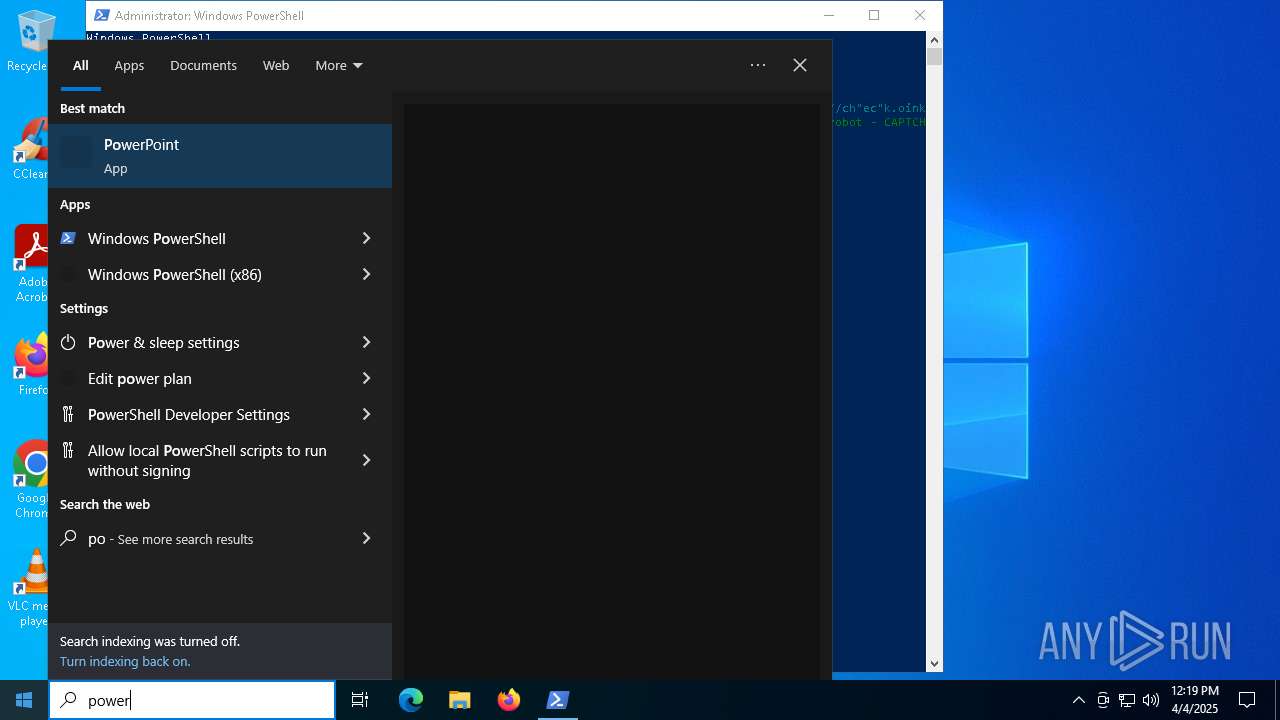Screen dimensions: 1280x720
Task: Open File Explorer from the taskbar
Action: click(x=460, y=700)
